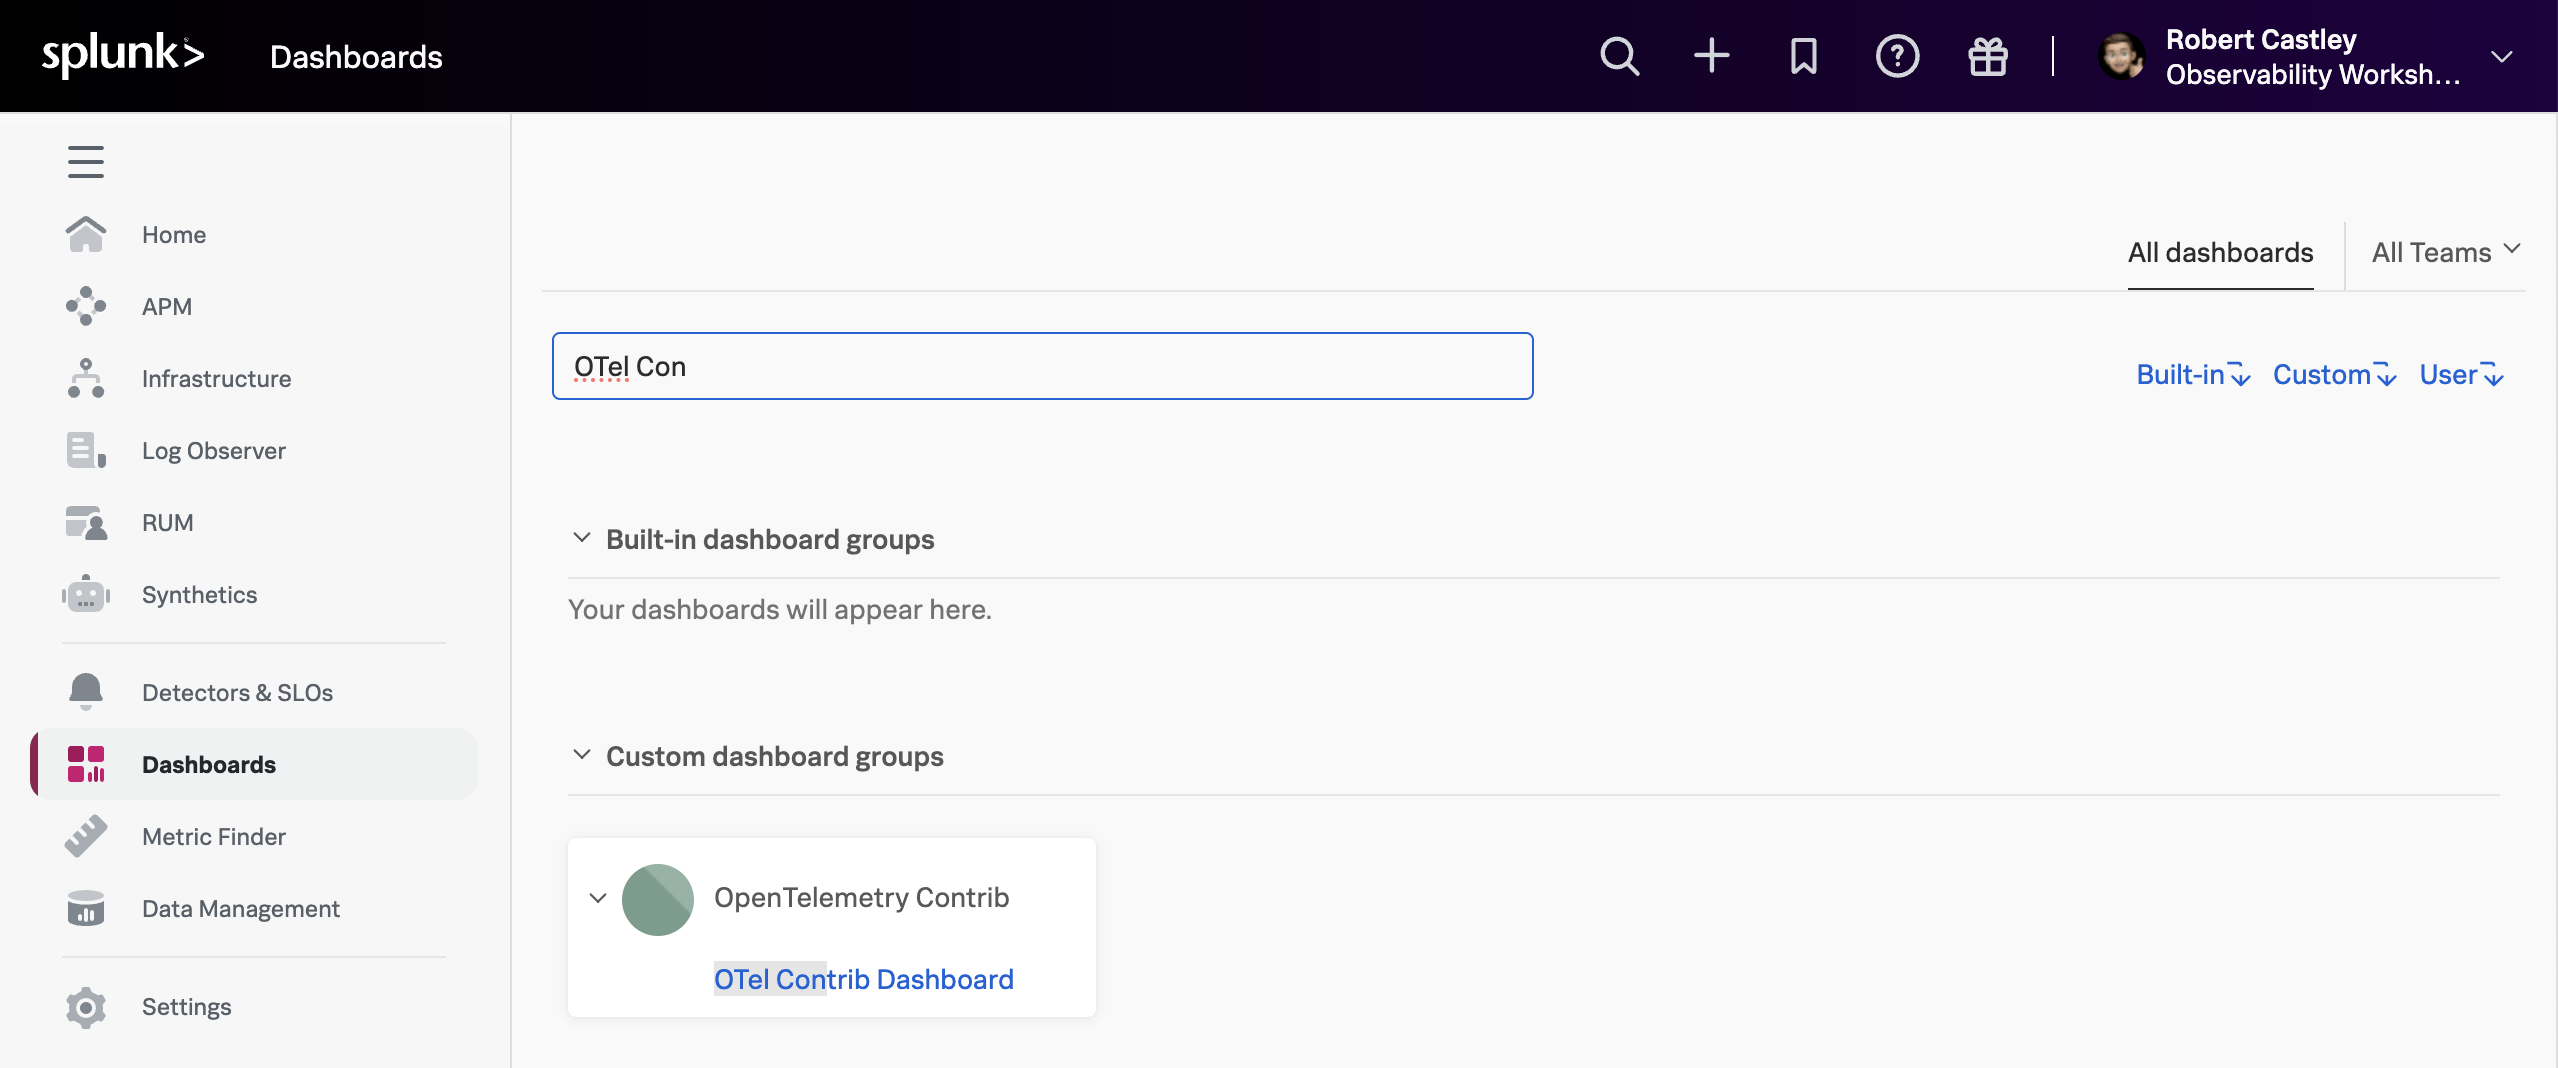Click the OTel Con search field
Image resolution: width=2558 pixels, height=1068 pixels.
(x=1041, y=366)
